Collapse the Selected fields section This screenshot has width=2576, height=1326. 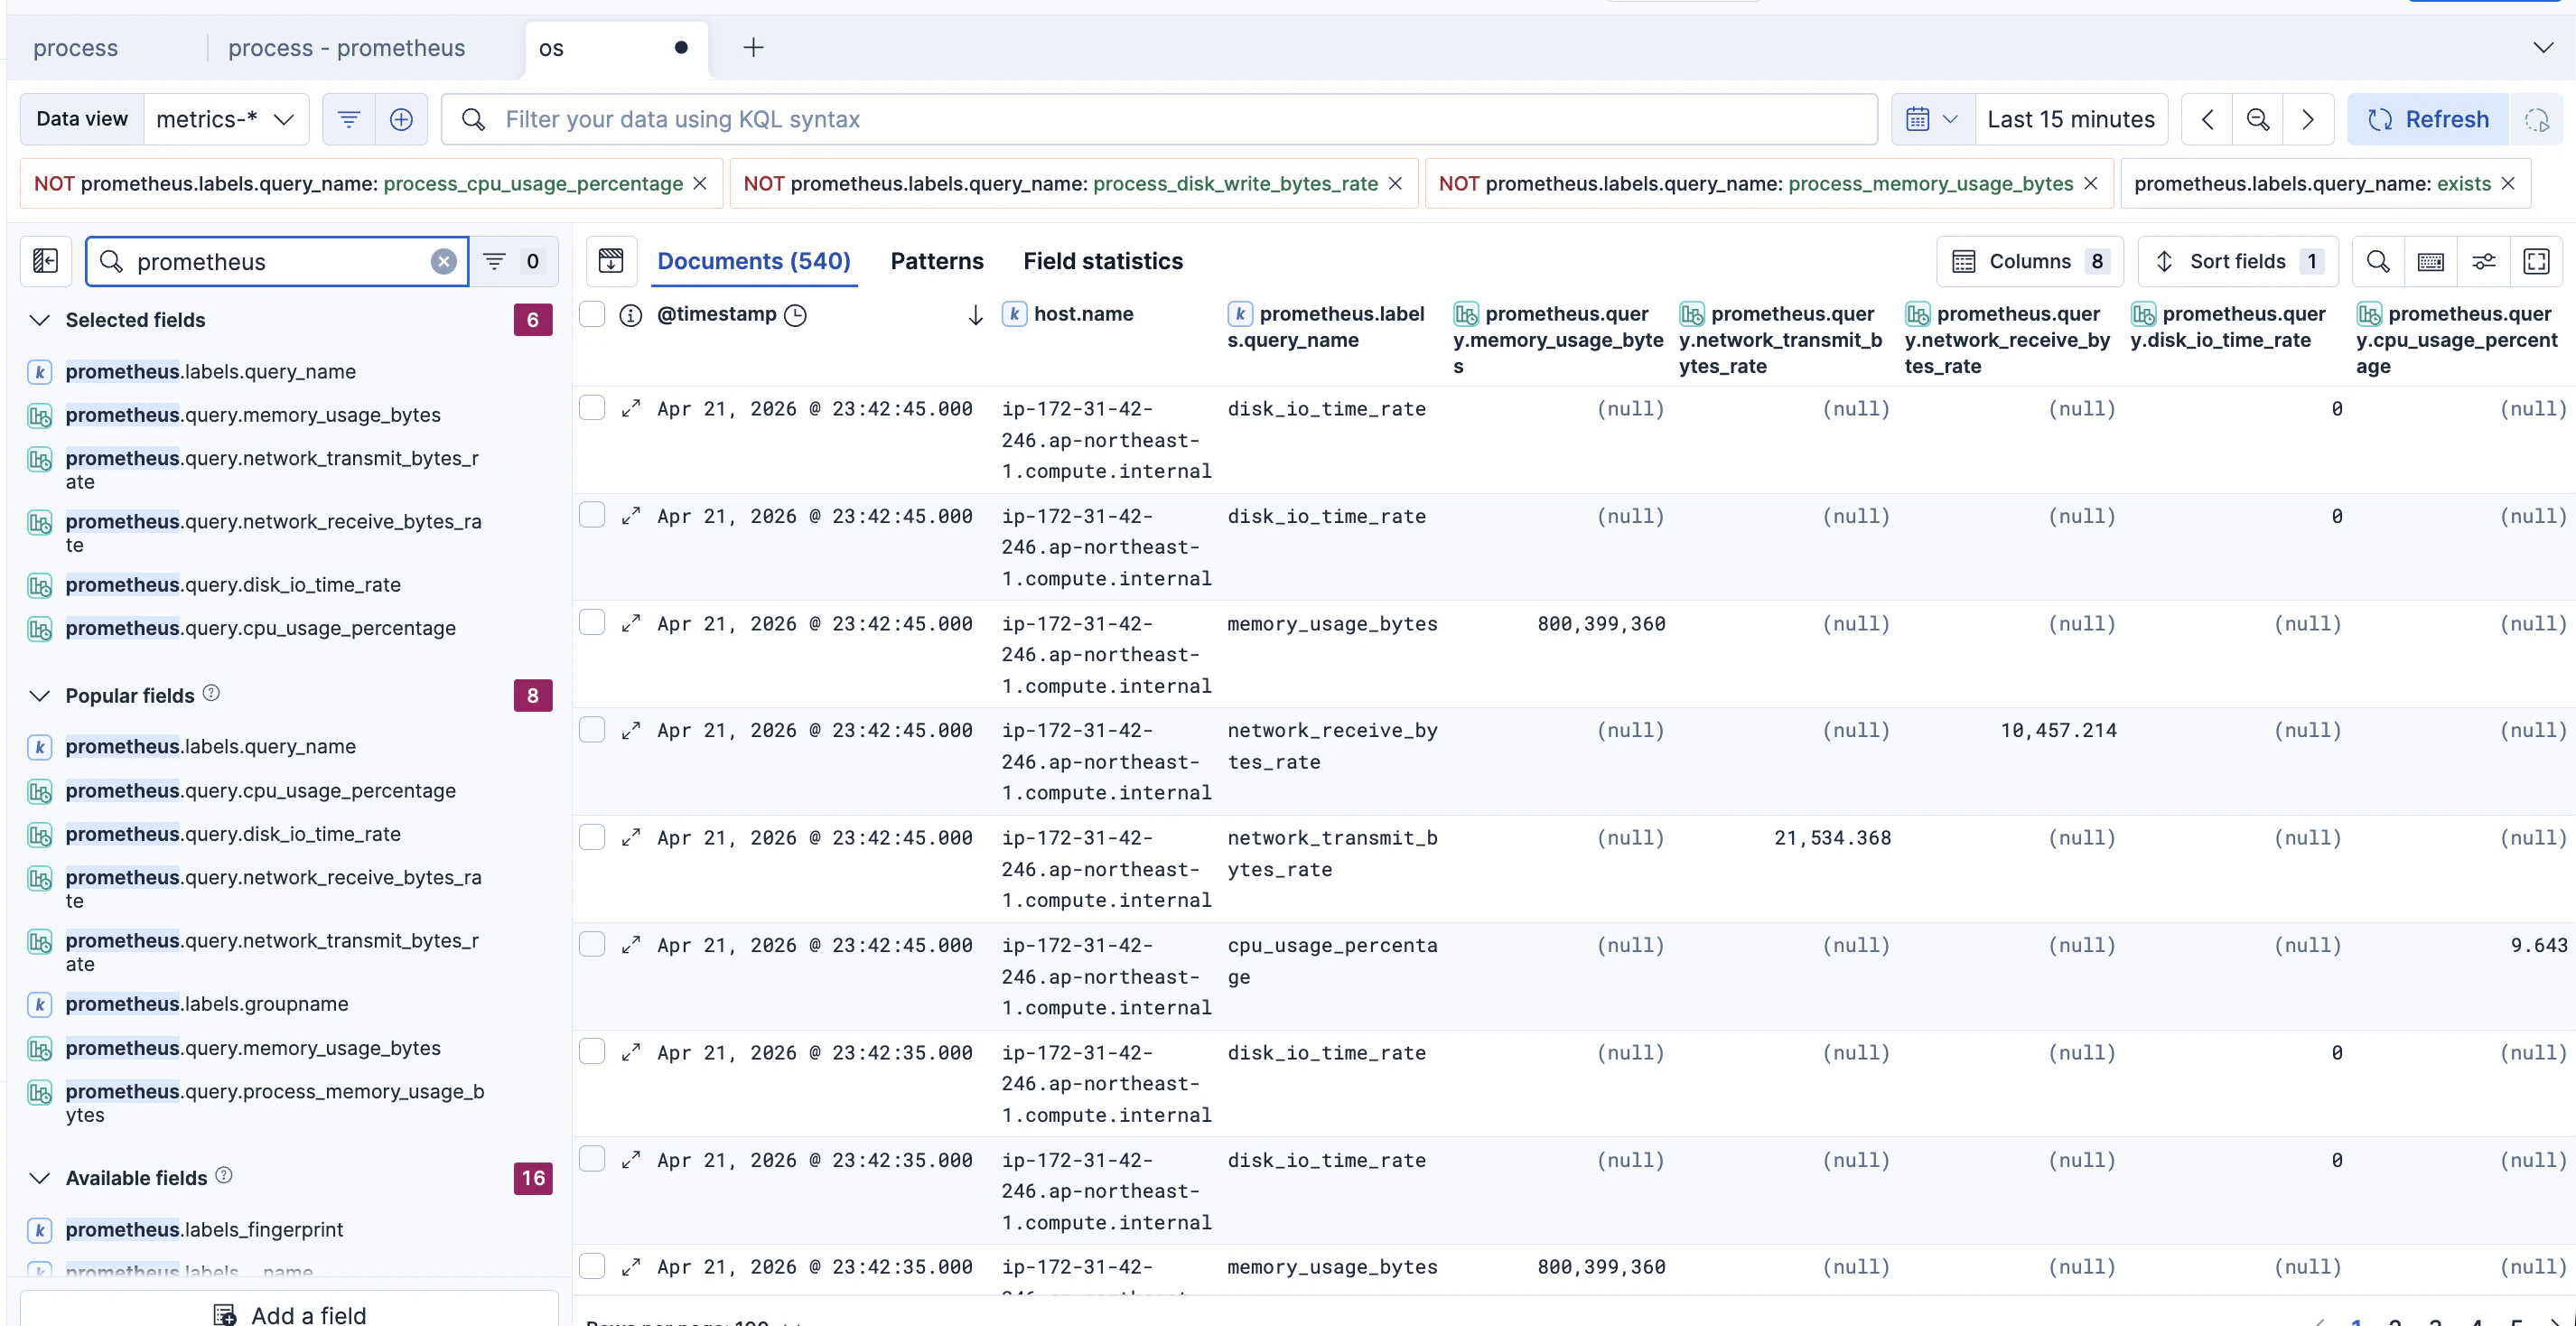click(40, 320)
